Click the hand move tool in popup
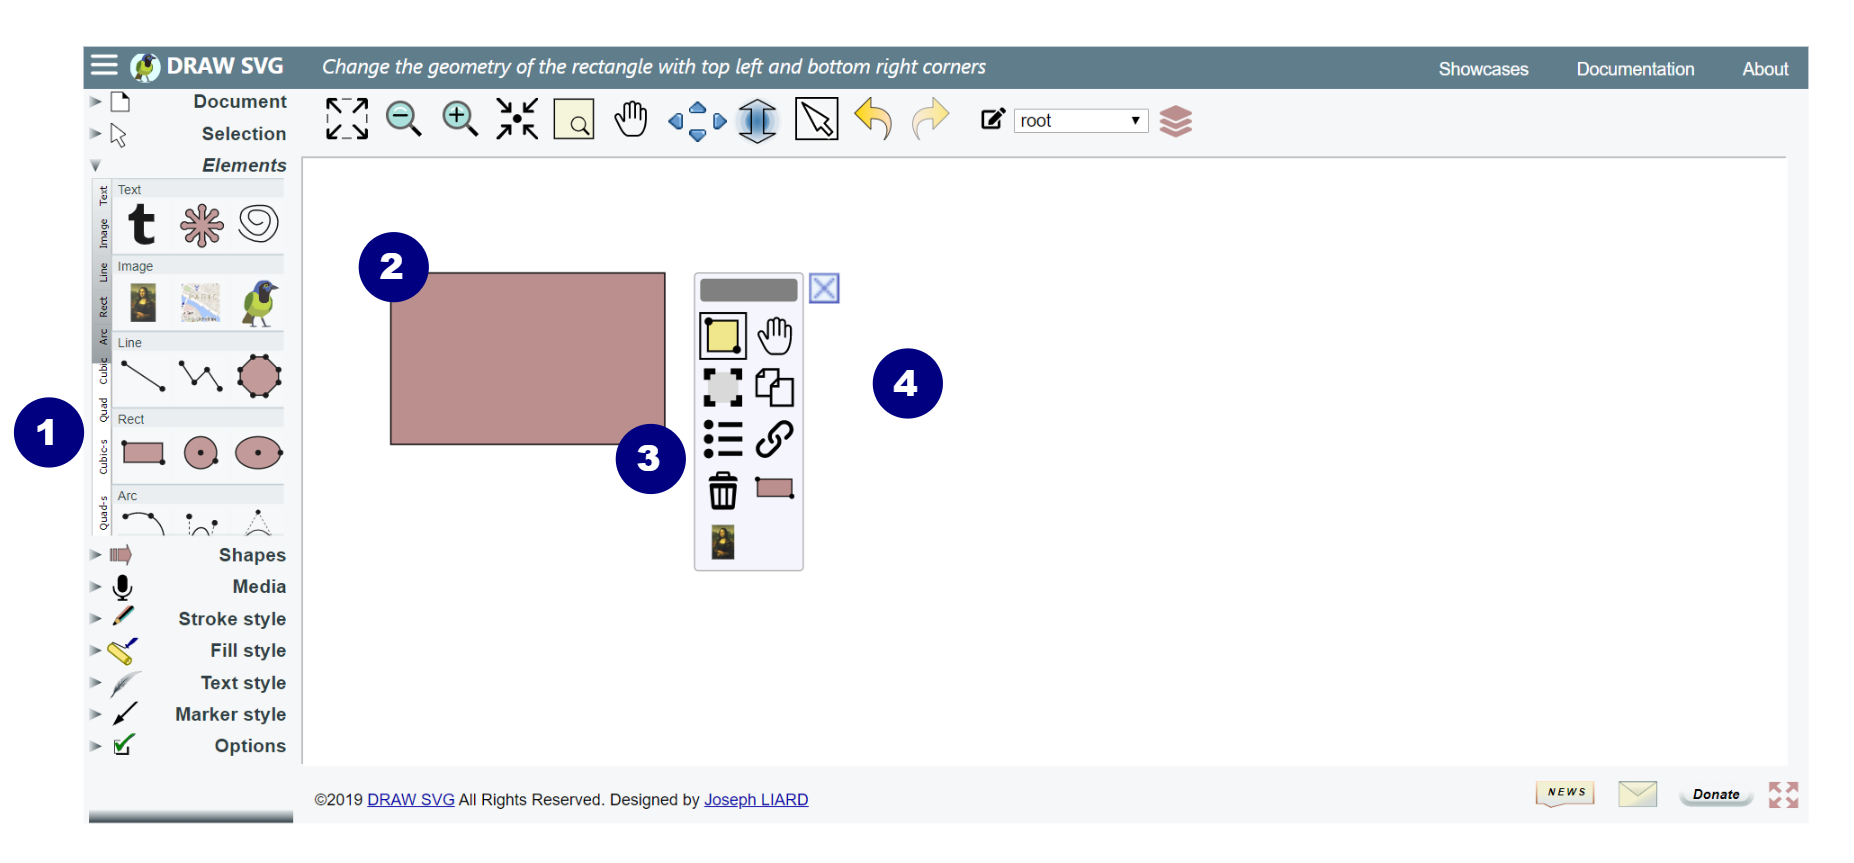Viewport: 1854px width, 863px height. [x=775, y=336]
